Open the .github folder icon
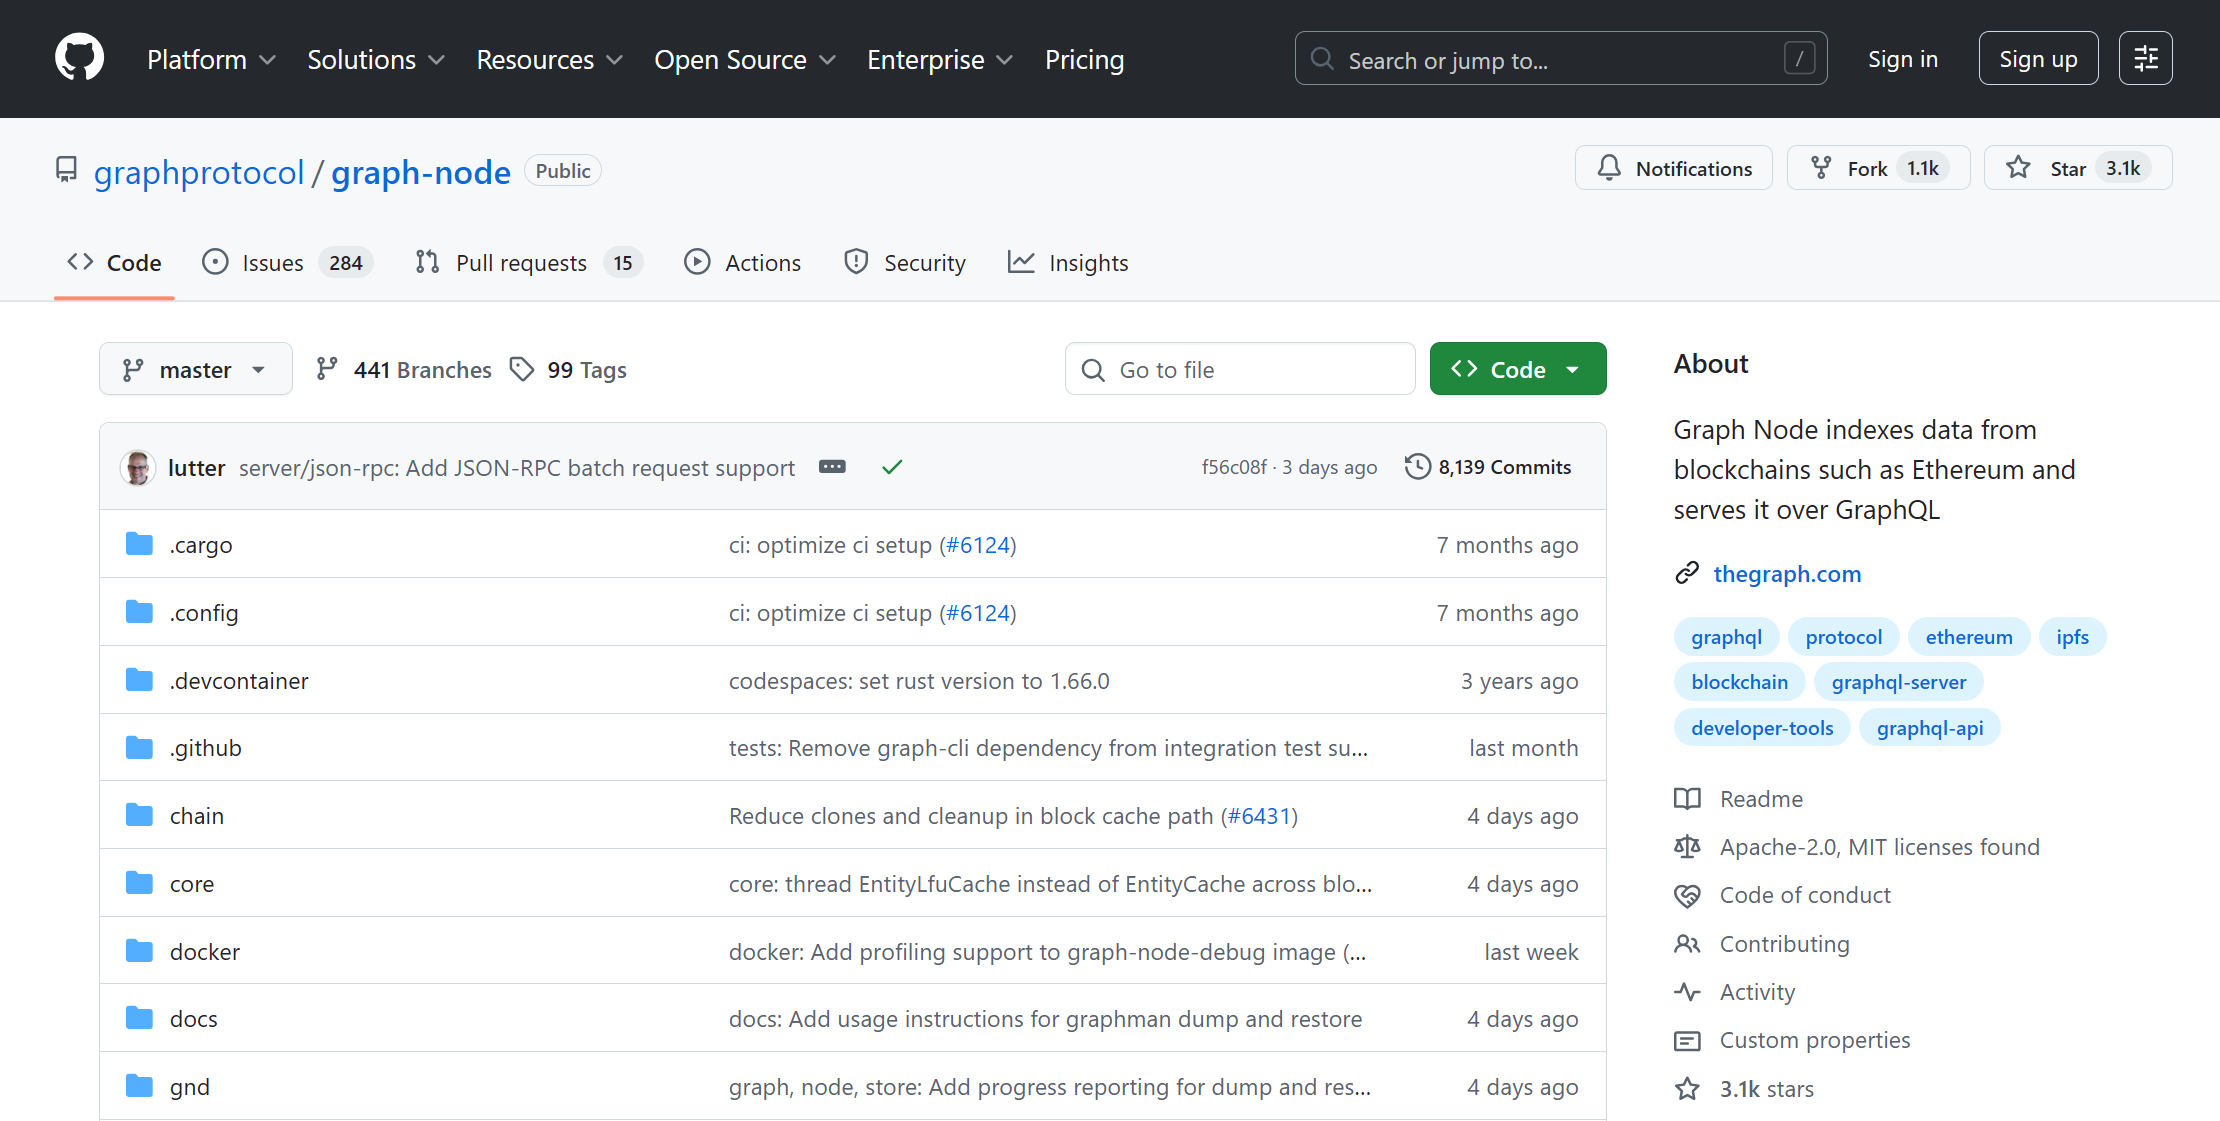The image size is (2220, 1121). [139, 748]
